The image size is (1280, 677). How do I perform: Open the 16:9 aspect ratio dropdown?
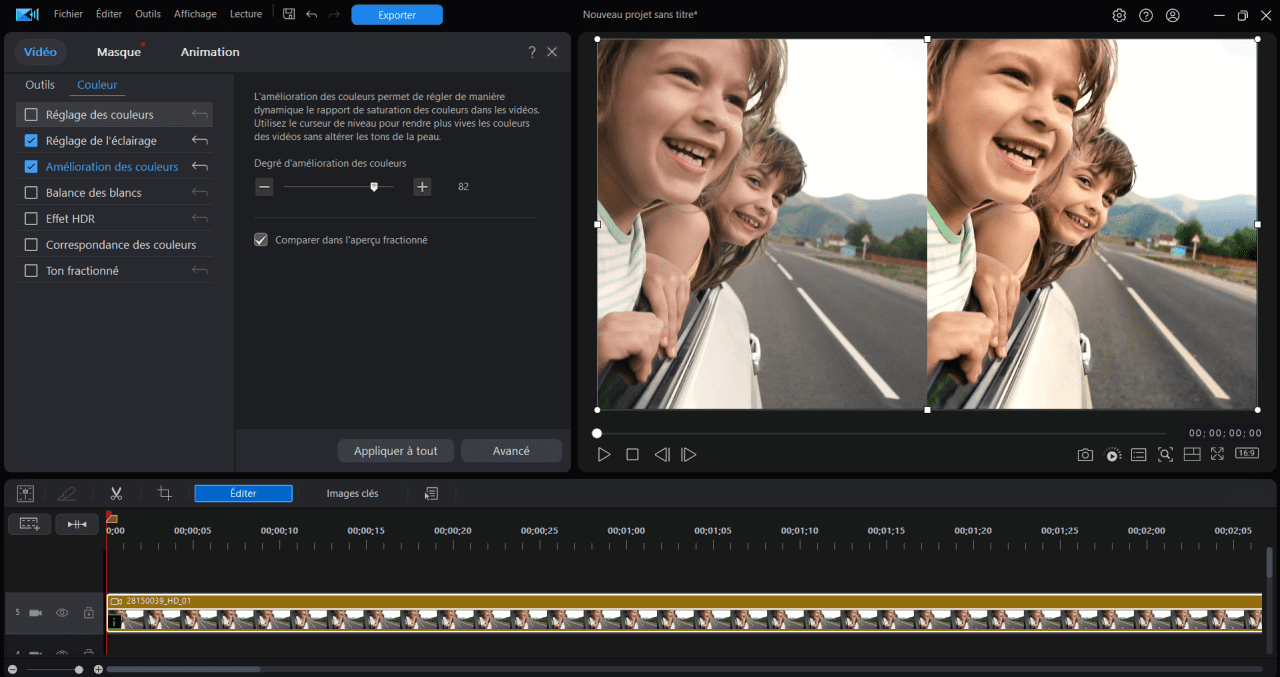1246,453
